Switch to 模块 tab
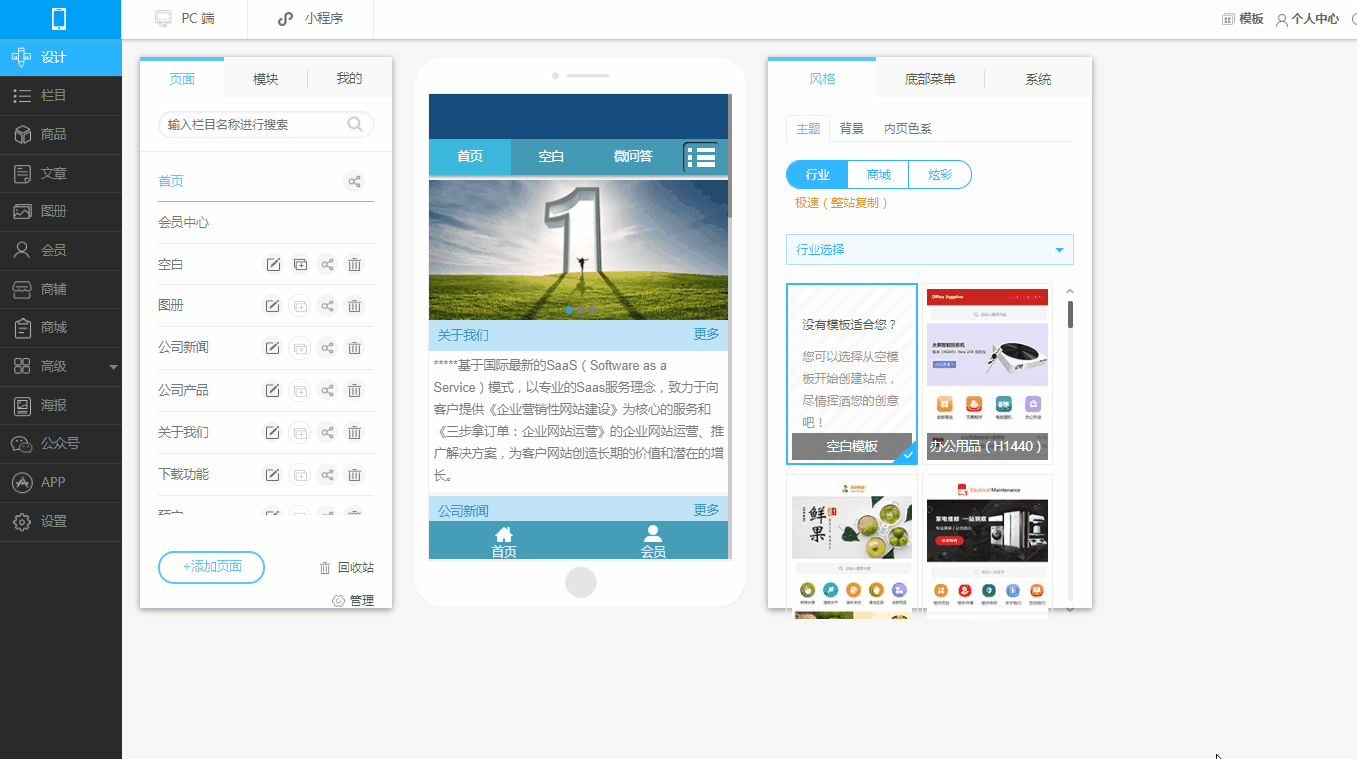 pyautogui.click(x=266, y=79)
